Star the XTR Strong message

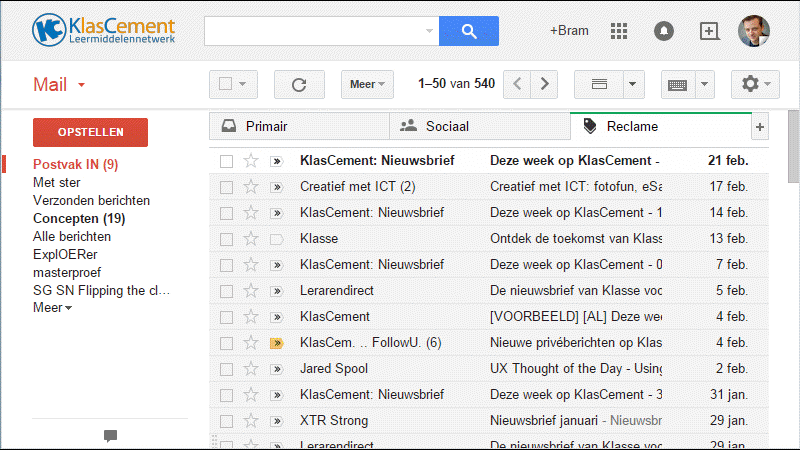(251, 421)
